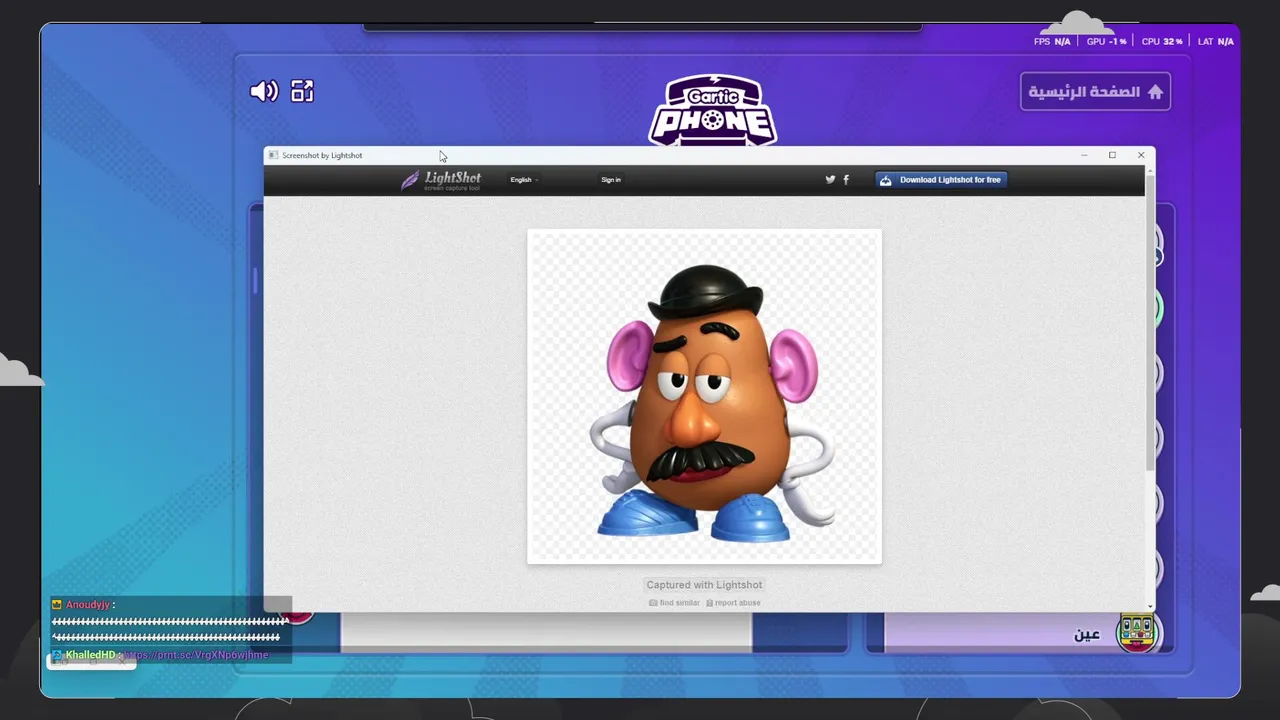Click the Anoudyjy chat username
1280x720 pixels.
click(88, 605)
